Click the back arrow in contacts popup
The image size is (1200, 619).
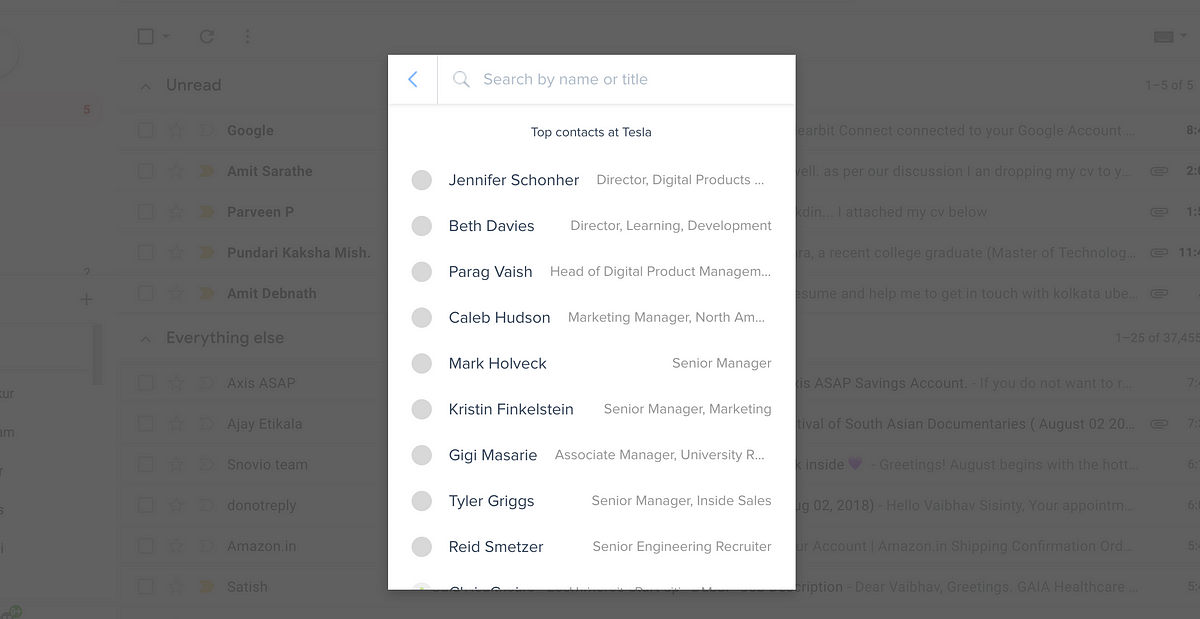click(413, 79)
